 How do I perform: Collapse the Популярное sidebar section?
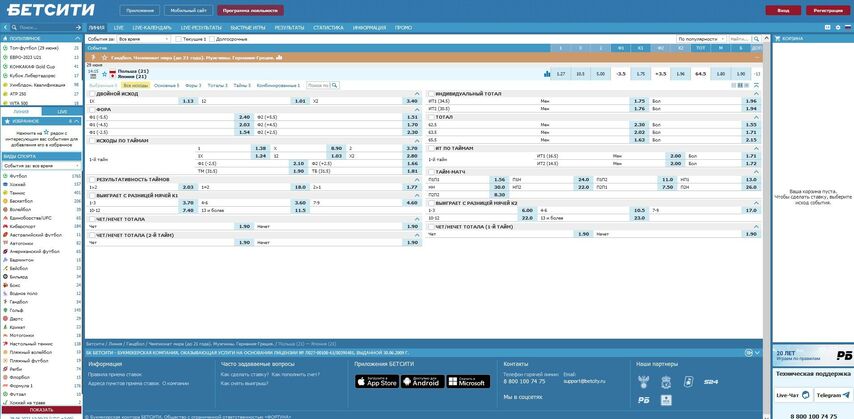[77, 39]
